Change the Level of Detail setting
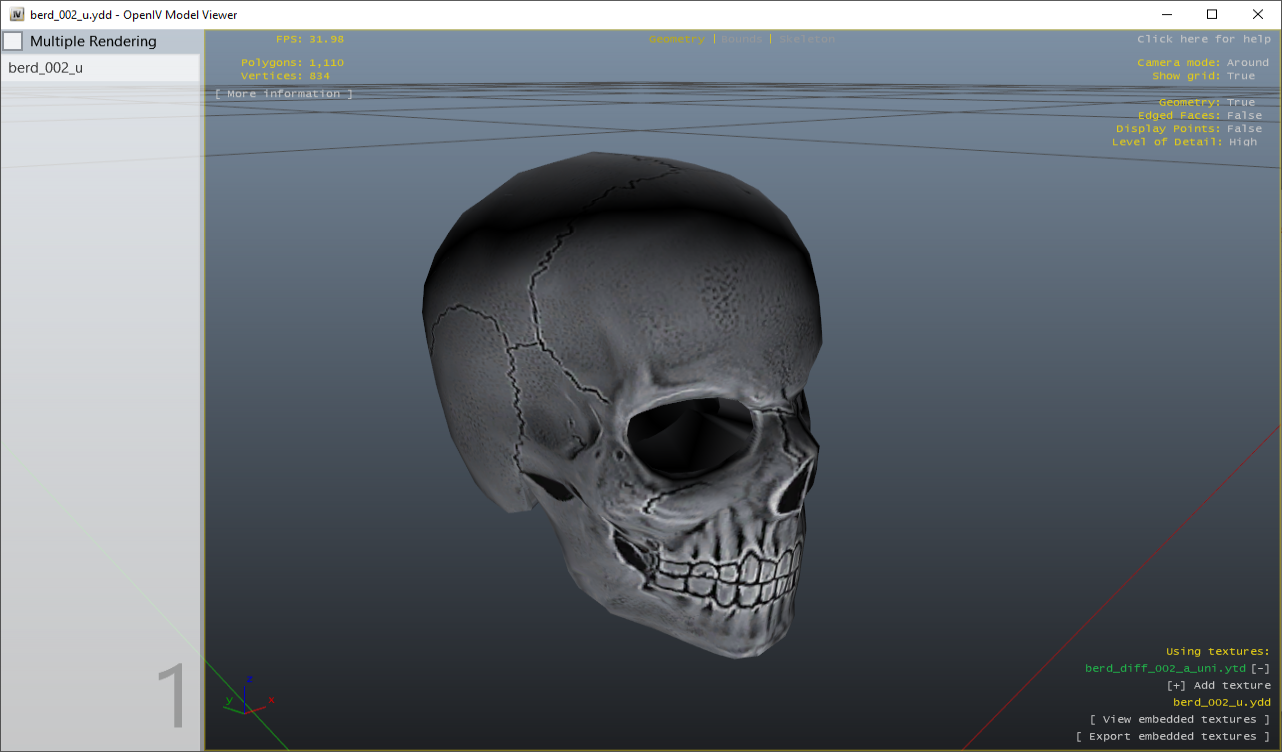This screenshot has width=1282, height=752. coord(1243,142)
